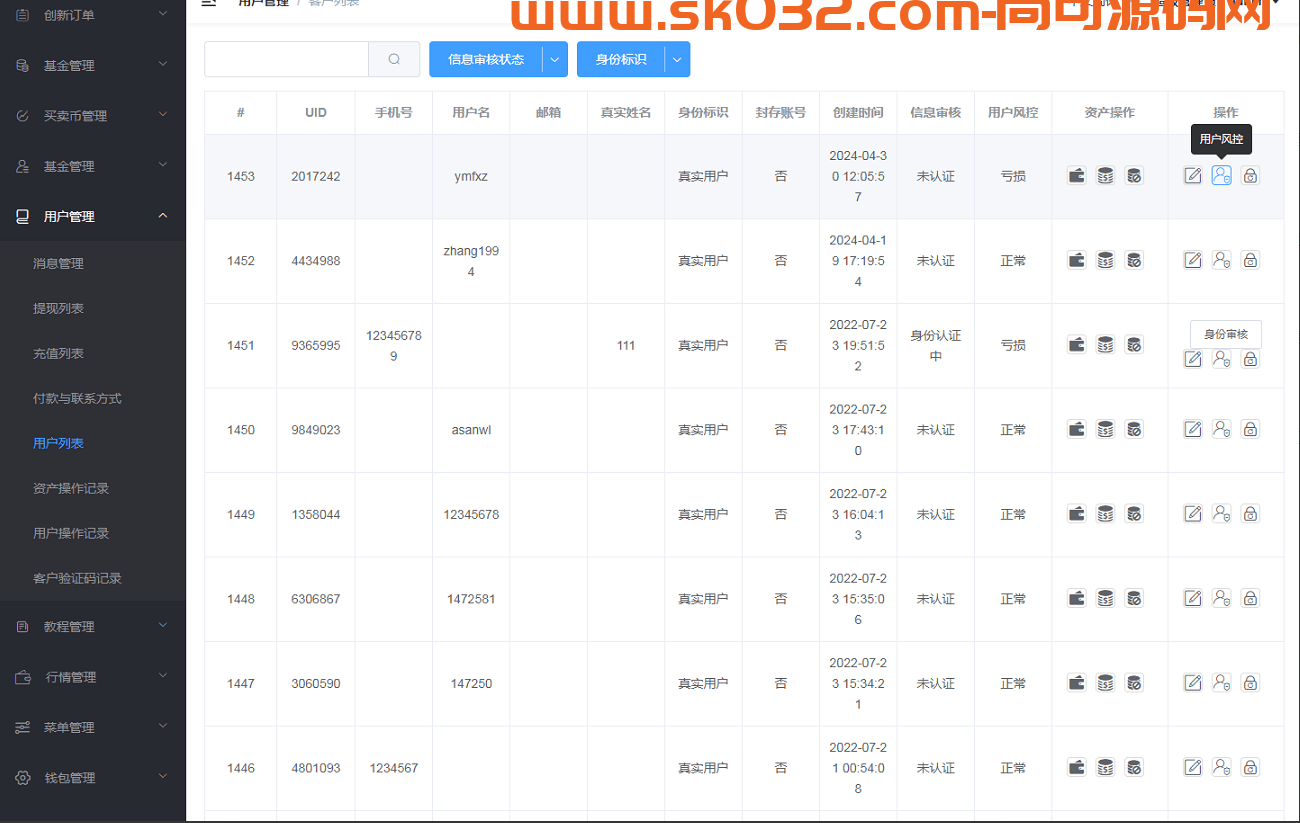Select 资产操作记录 sidebar item
The width and height of the screenshot is (1300, 823).
[x=70, y=488]
